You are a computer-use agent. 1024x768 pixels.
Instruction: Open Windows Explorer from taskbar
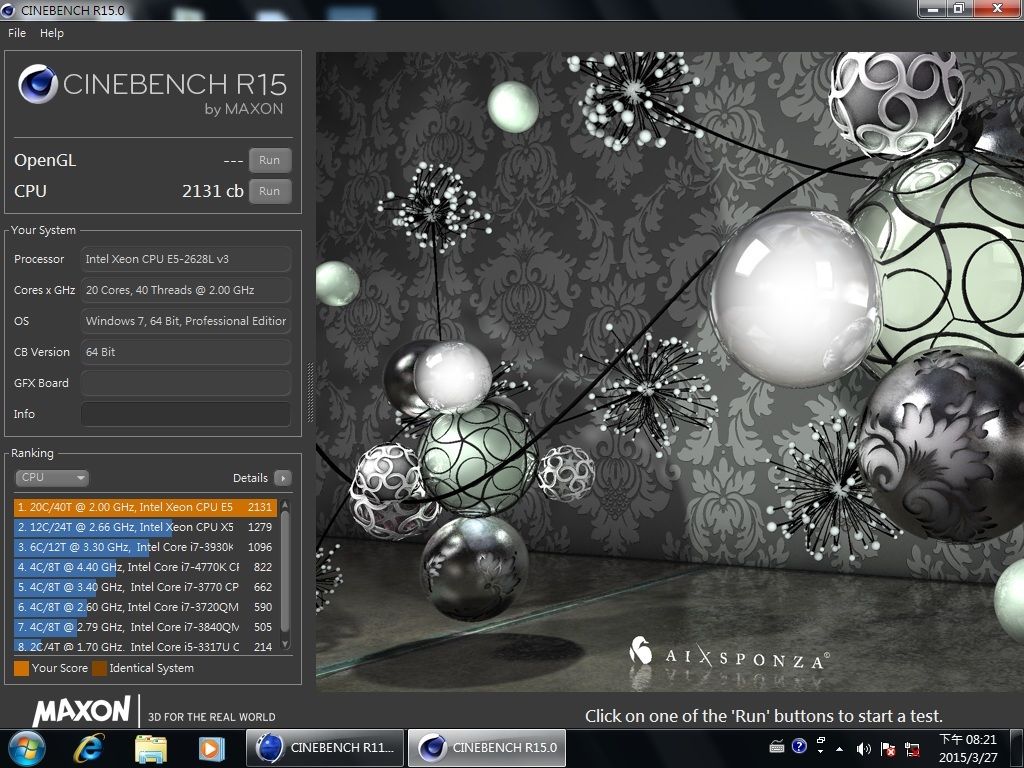pyautogui.click(x=150, y=748)
